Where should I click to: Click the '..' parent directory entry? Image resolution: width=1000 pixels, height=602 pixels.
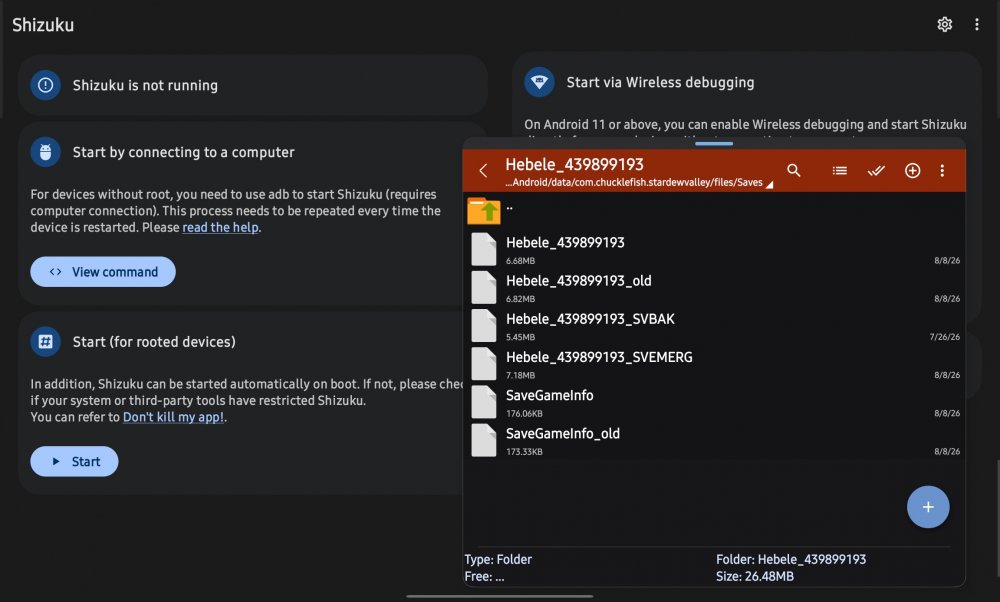click(x=714, y=210)
